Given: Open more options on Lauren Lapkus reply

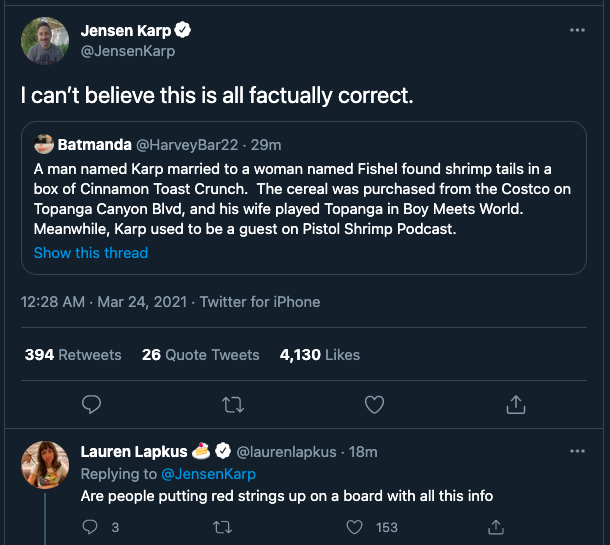Looking at the screenshot, I should [577, 451].
